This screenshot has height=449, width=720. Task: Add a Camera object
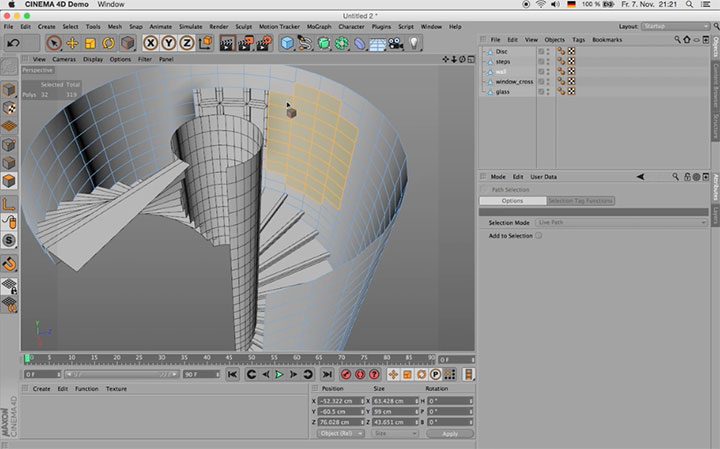click(395, 44)
